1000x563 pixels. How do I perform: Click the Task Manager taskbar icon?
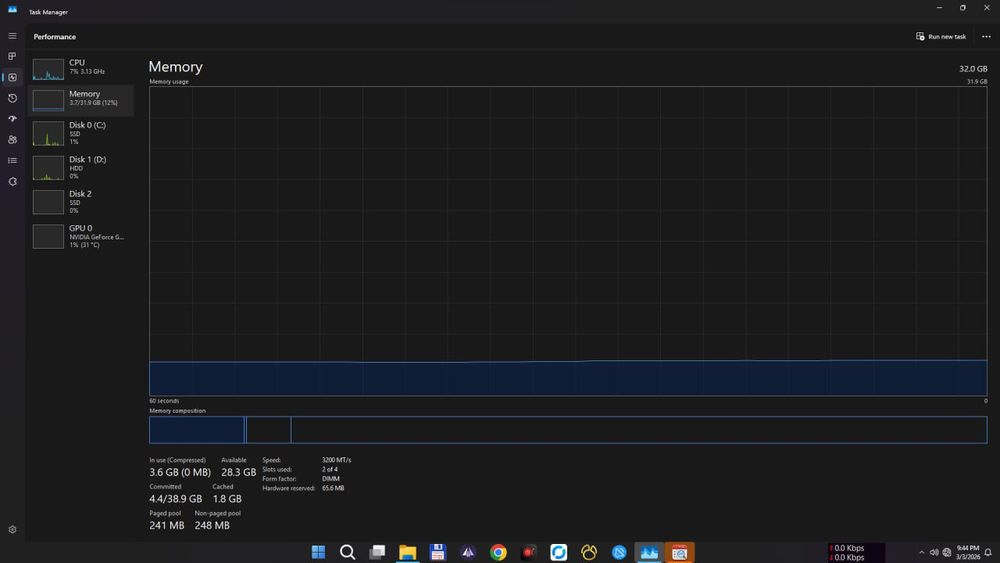click(x=649, y=552)
